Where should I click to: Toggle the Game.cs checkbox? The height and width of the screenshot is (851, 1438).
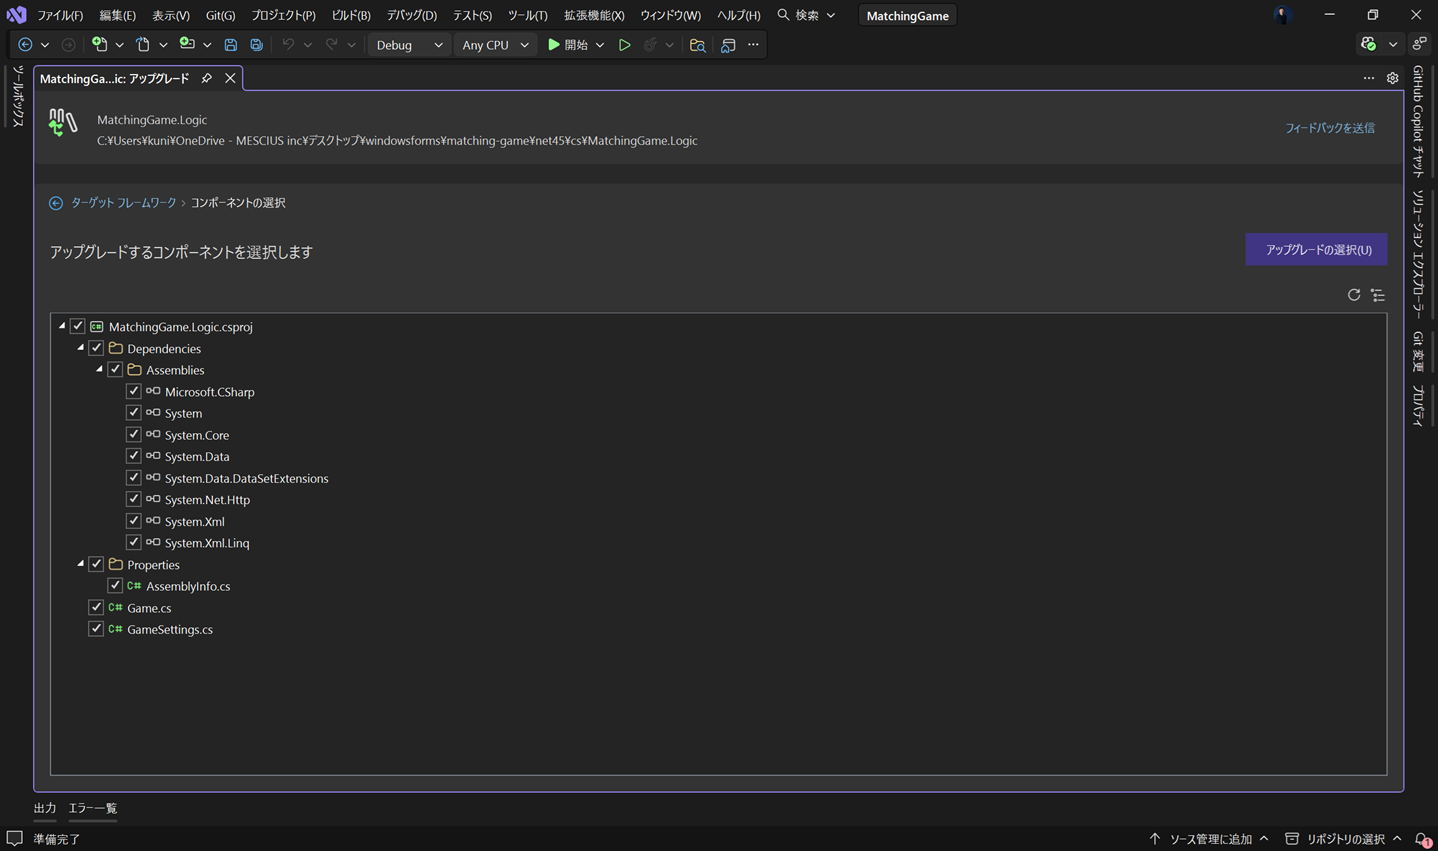96,607
